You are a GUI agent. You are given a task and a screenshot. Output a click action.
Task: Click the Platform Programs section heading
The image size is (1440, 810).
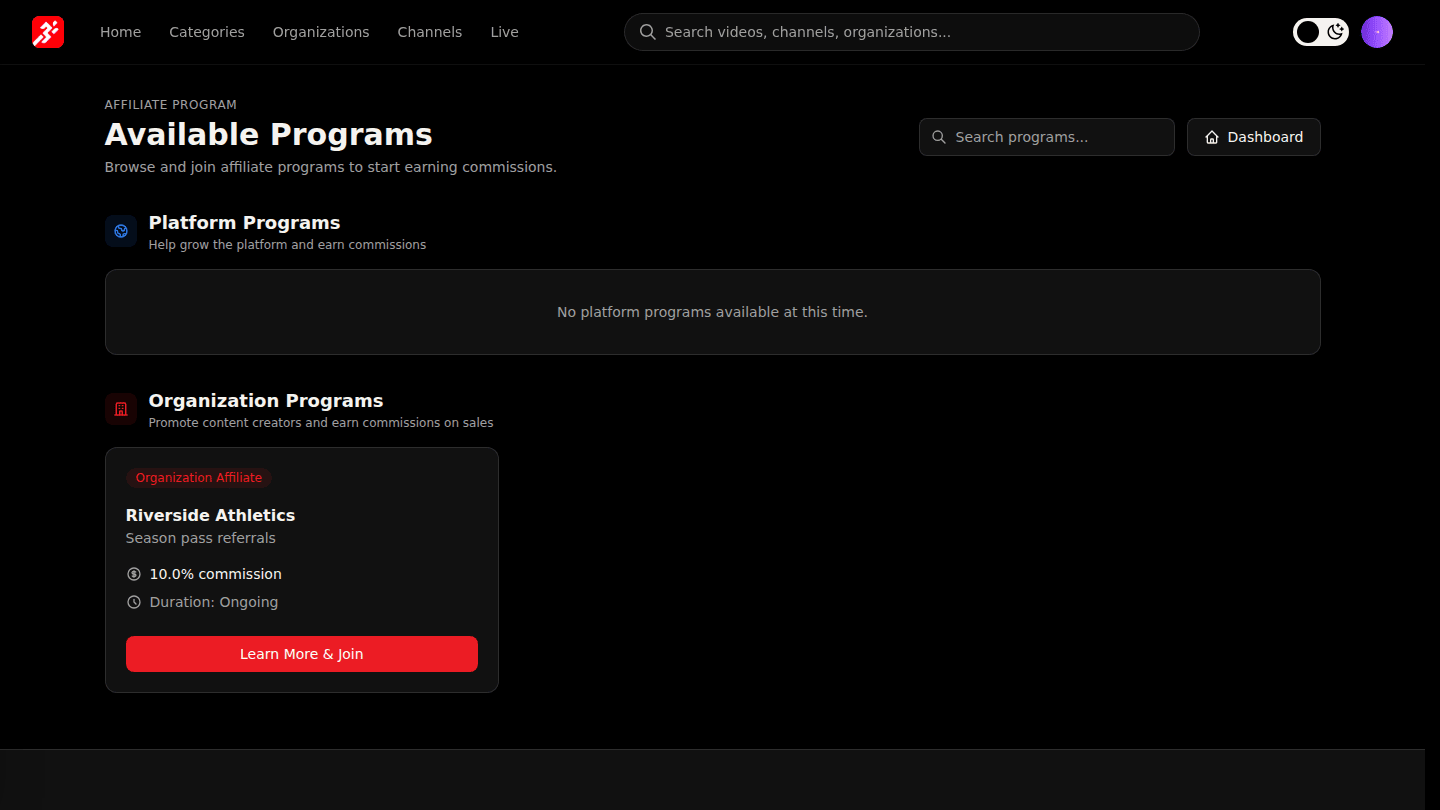point(245,223)
